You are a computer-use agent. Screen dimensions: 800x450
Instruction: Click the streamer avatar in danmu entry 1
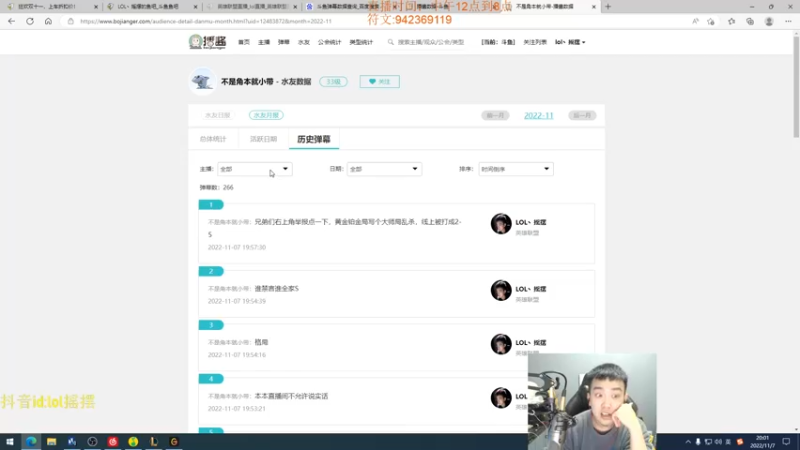[x=501, y=223]
